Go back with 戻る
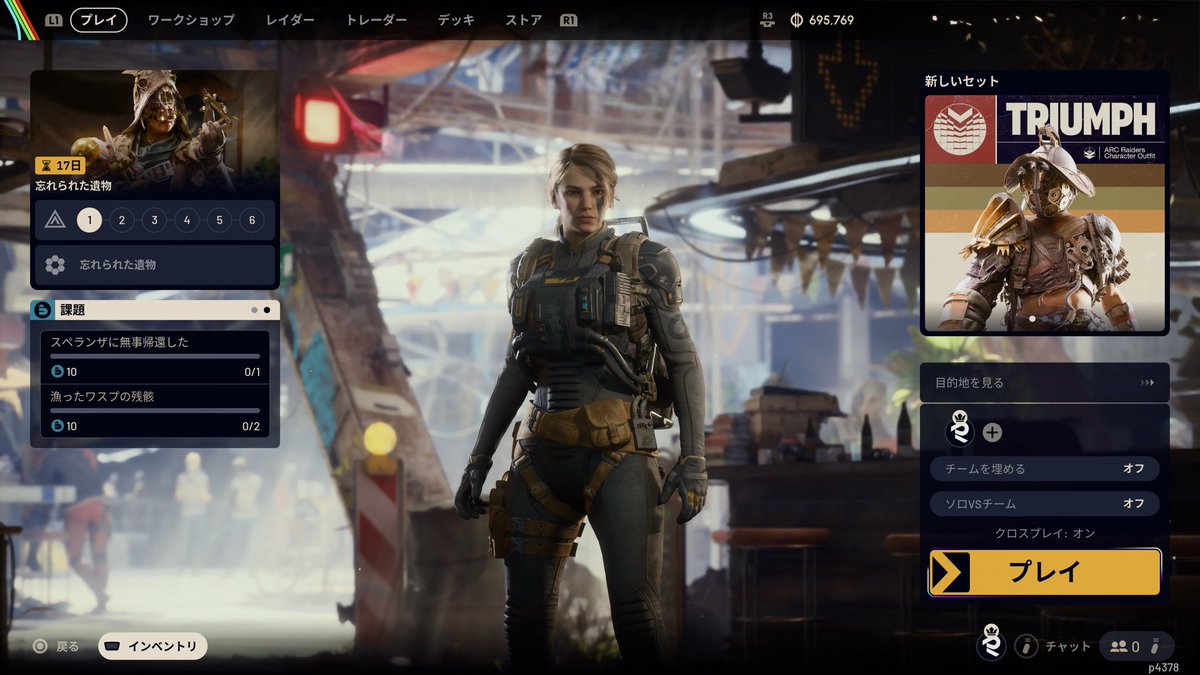Screen dimensions: 1200x675 click(67, 646)
